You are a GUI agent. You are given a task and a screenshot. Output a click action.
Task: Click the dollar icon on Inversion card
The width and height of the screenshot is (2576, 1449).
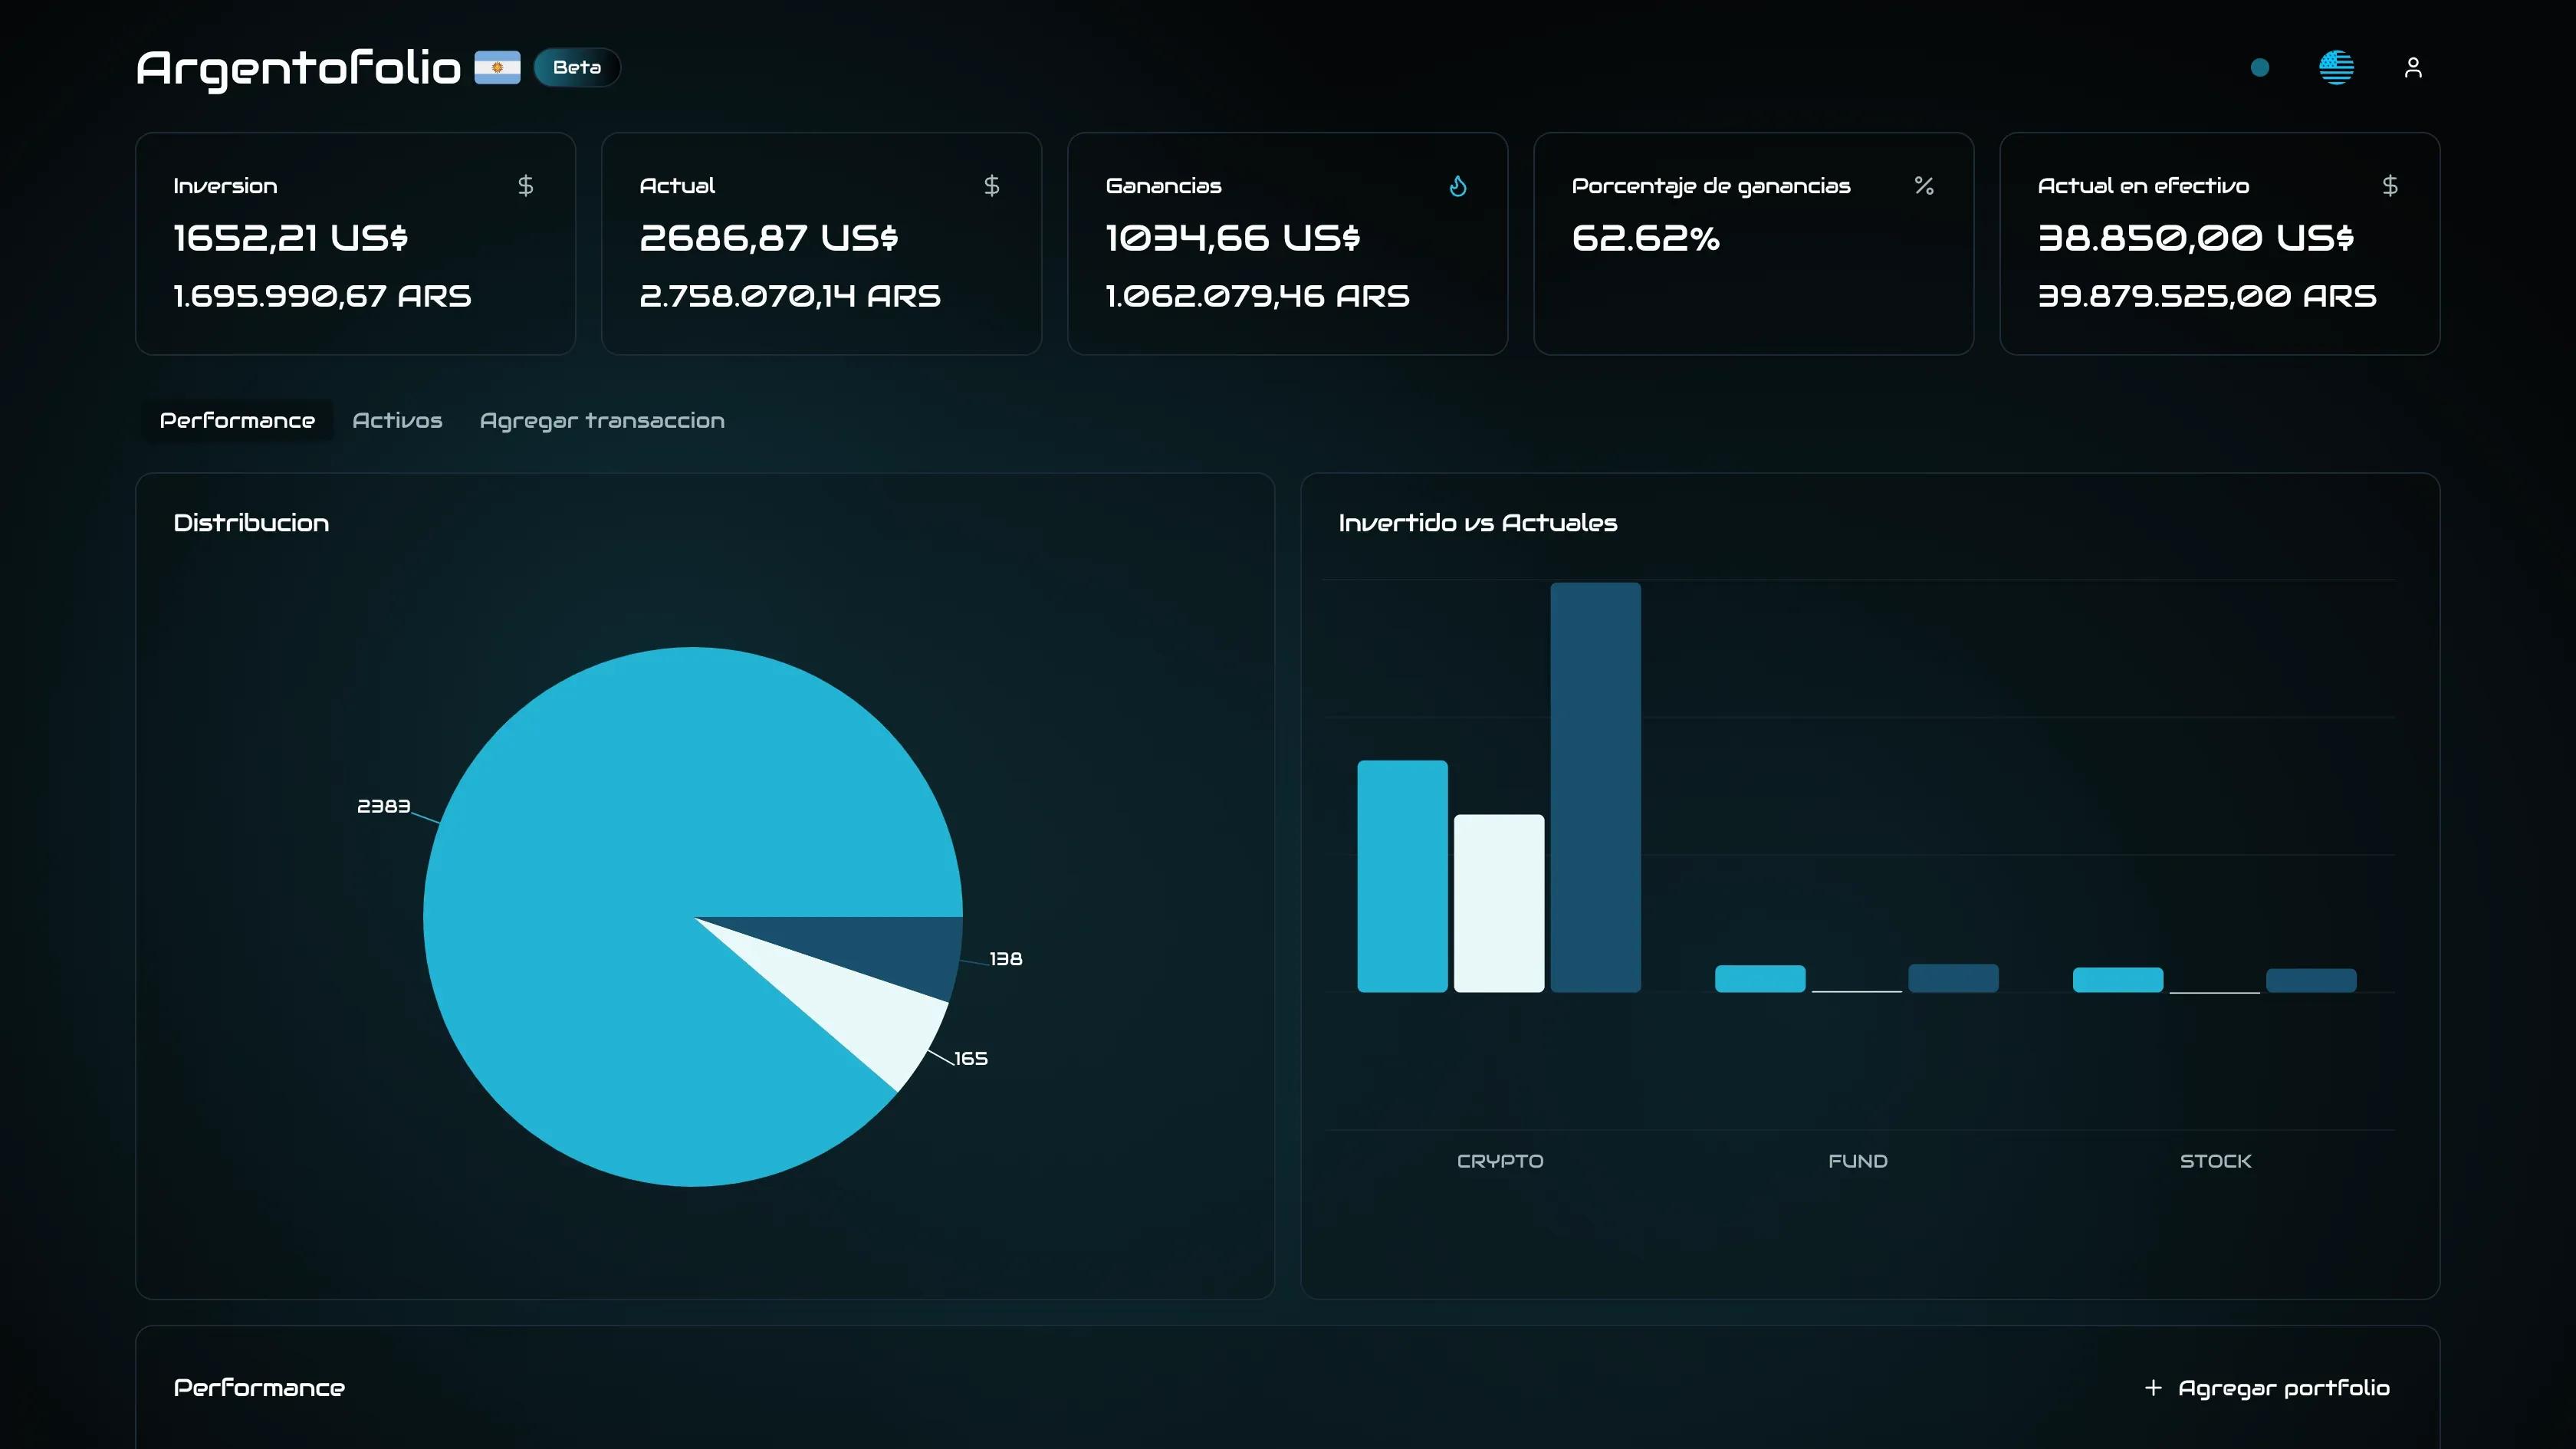pos(525,185)
